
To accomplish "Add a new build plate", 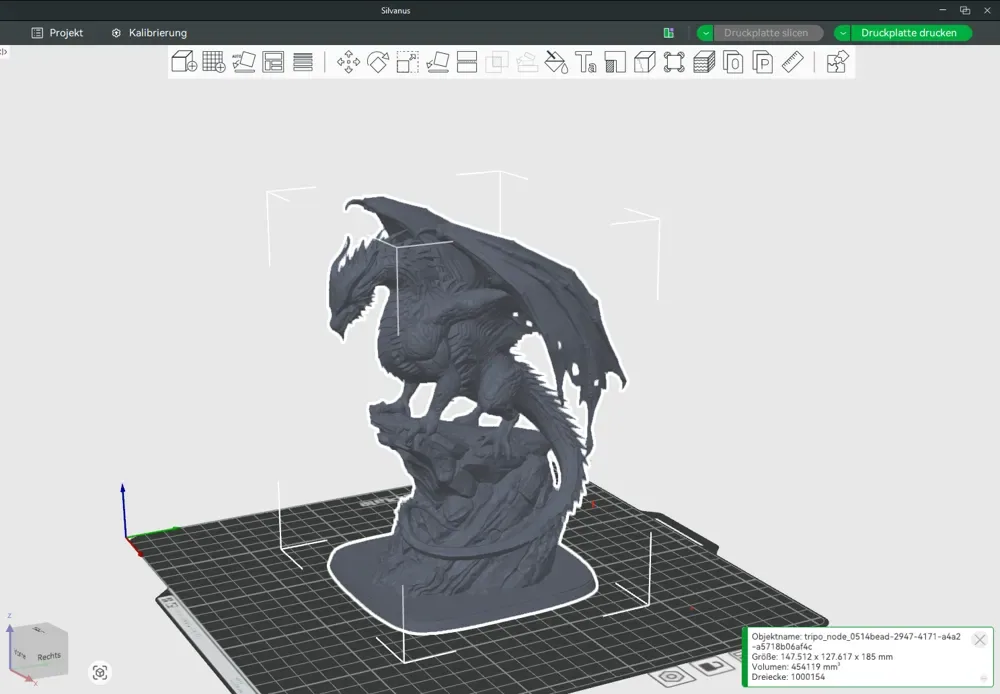I will [214, 62].
